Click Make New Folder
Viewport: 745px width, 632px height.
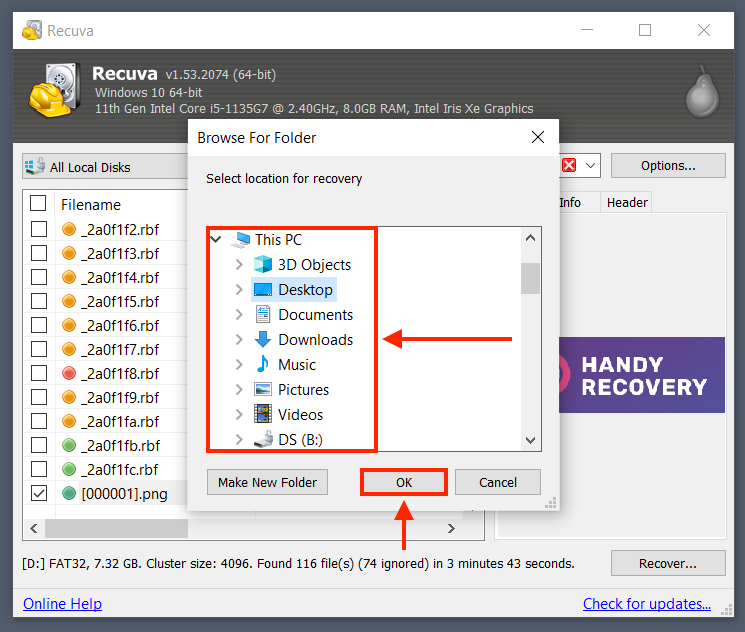(x=267, y=482)
